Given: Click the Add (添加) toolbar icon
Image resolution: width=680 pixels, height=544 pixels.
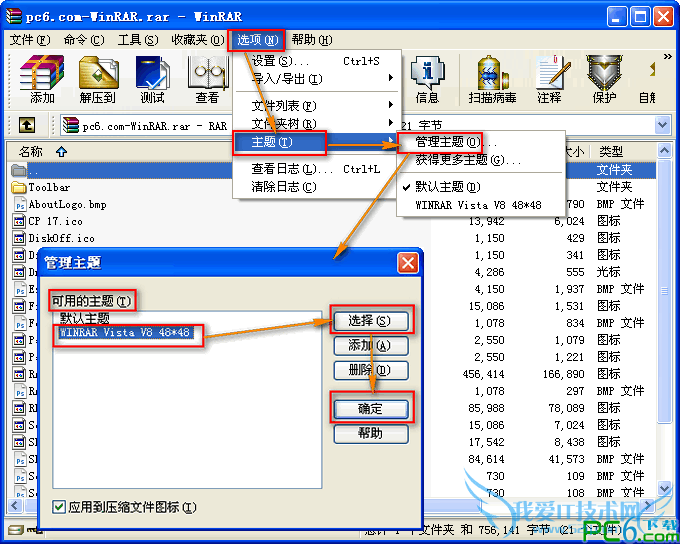Looking at the screenshot, I should 42,79.
